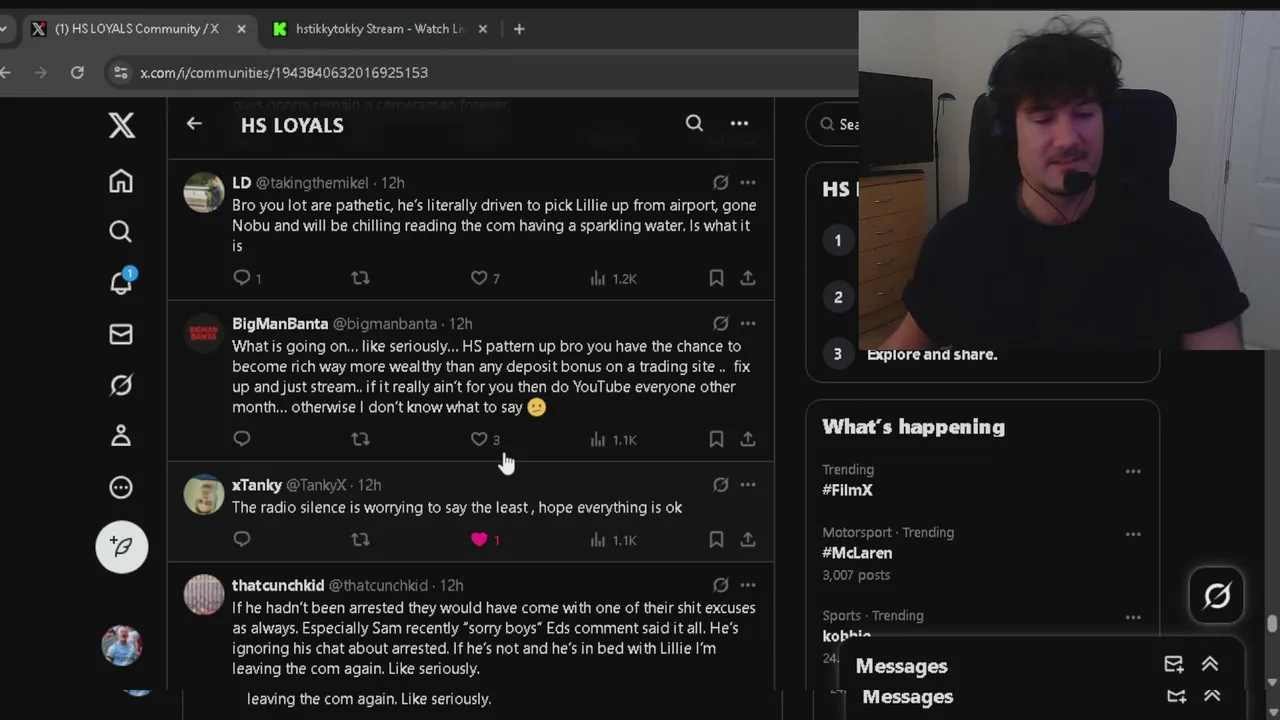
Task: Go back using the header arrow
Action: point(194,124)
